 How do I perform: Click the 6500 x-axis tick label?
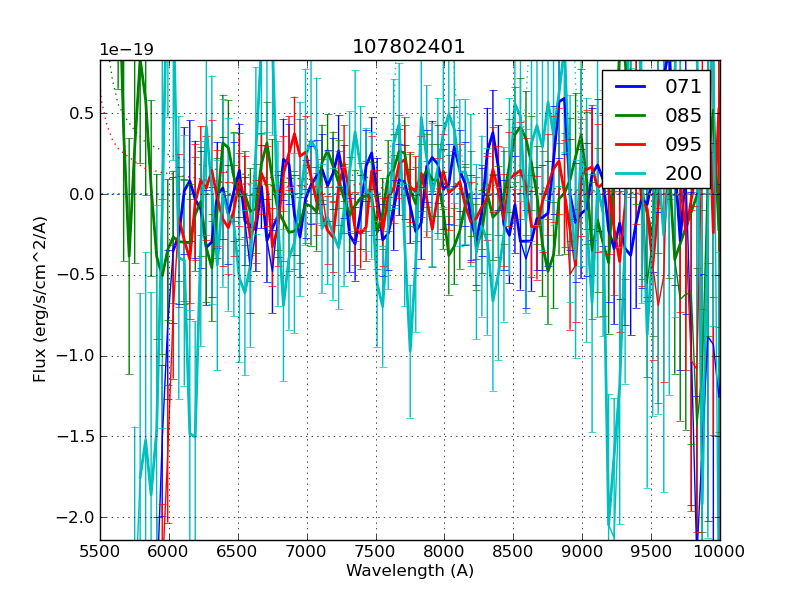tap(238, 551)
